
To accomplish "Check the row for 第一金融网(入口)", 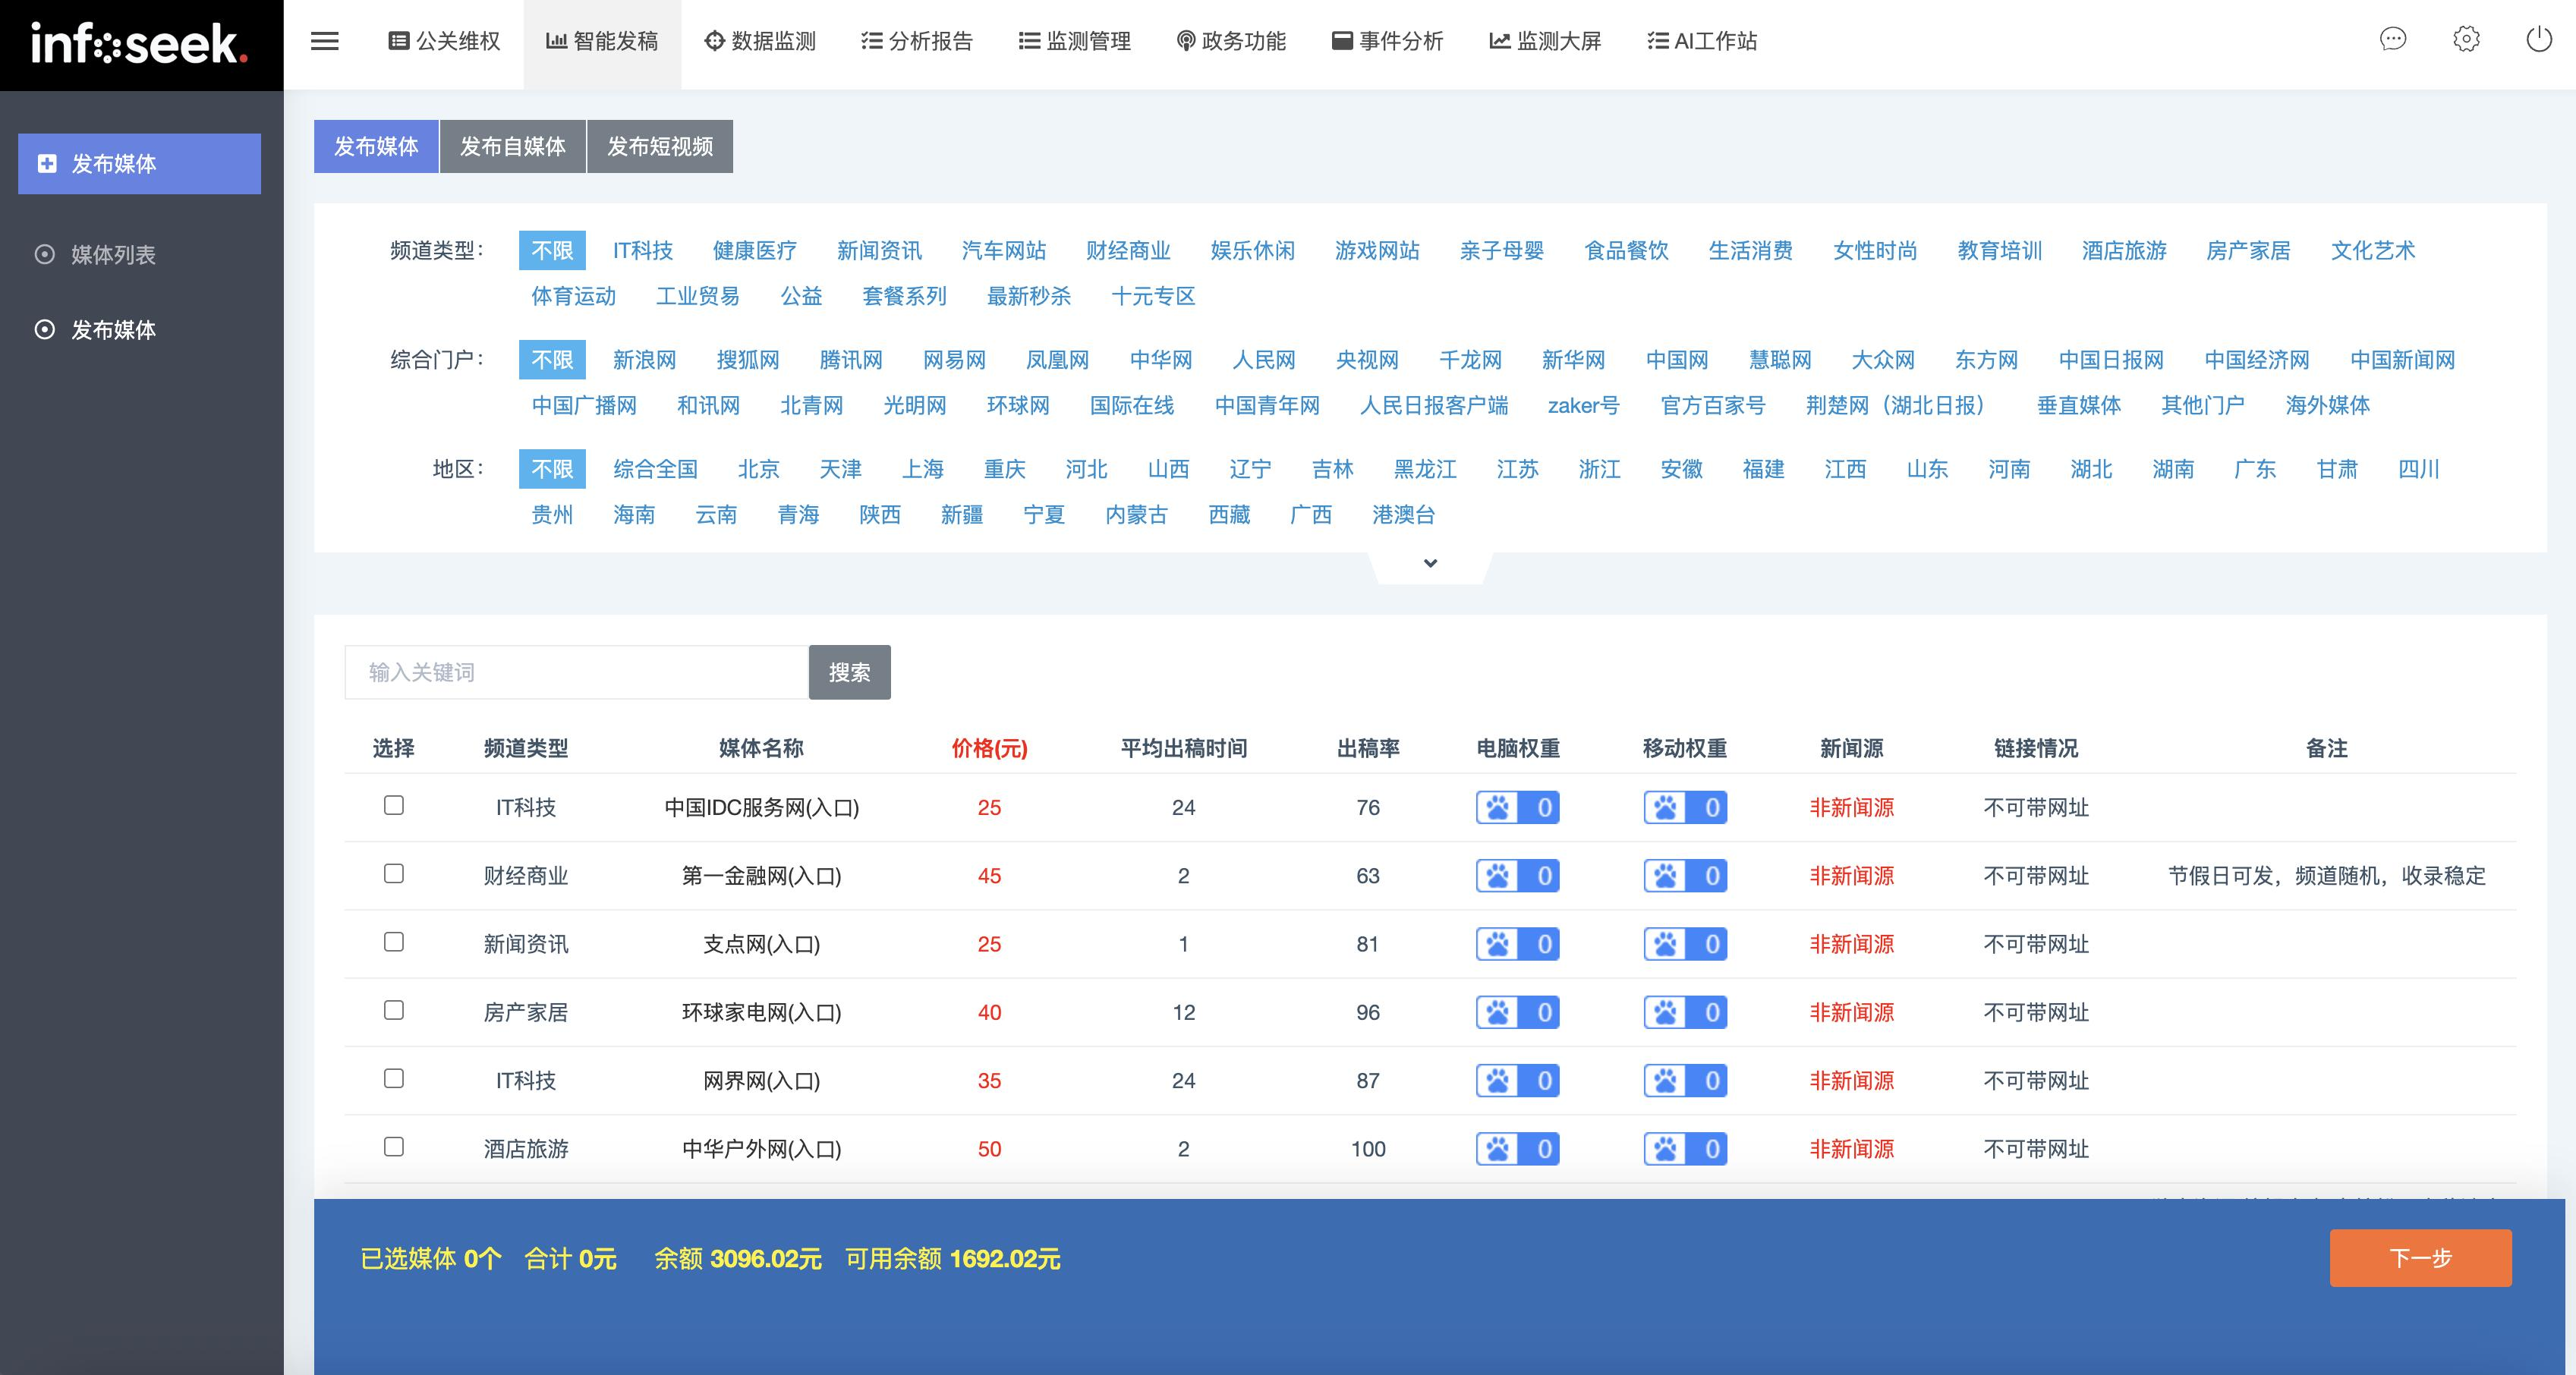I will tap(393, 874).
